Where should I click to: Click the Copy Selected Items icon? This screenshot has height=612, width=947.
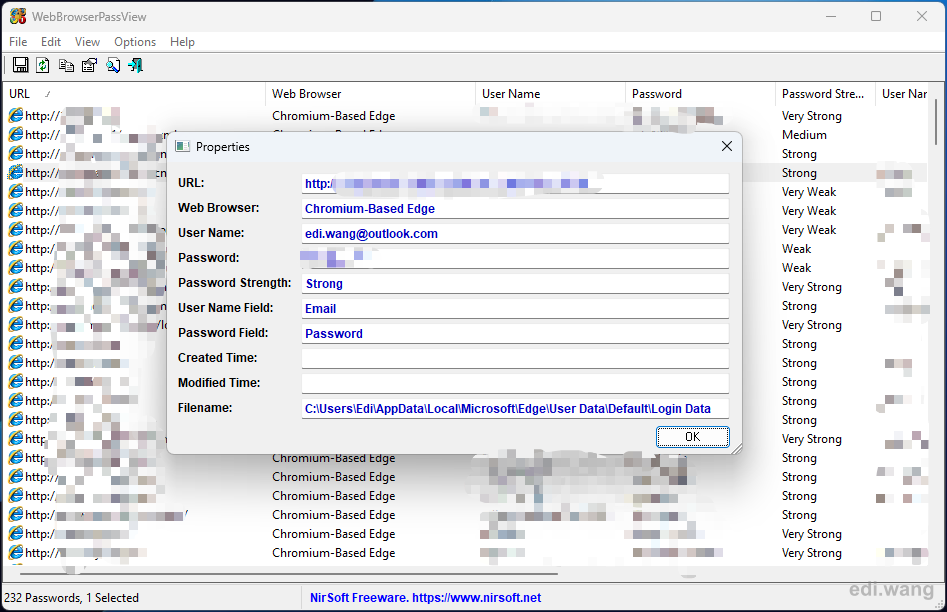click(66, 65)
